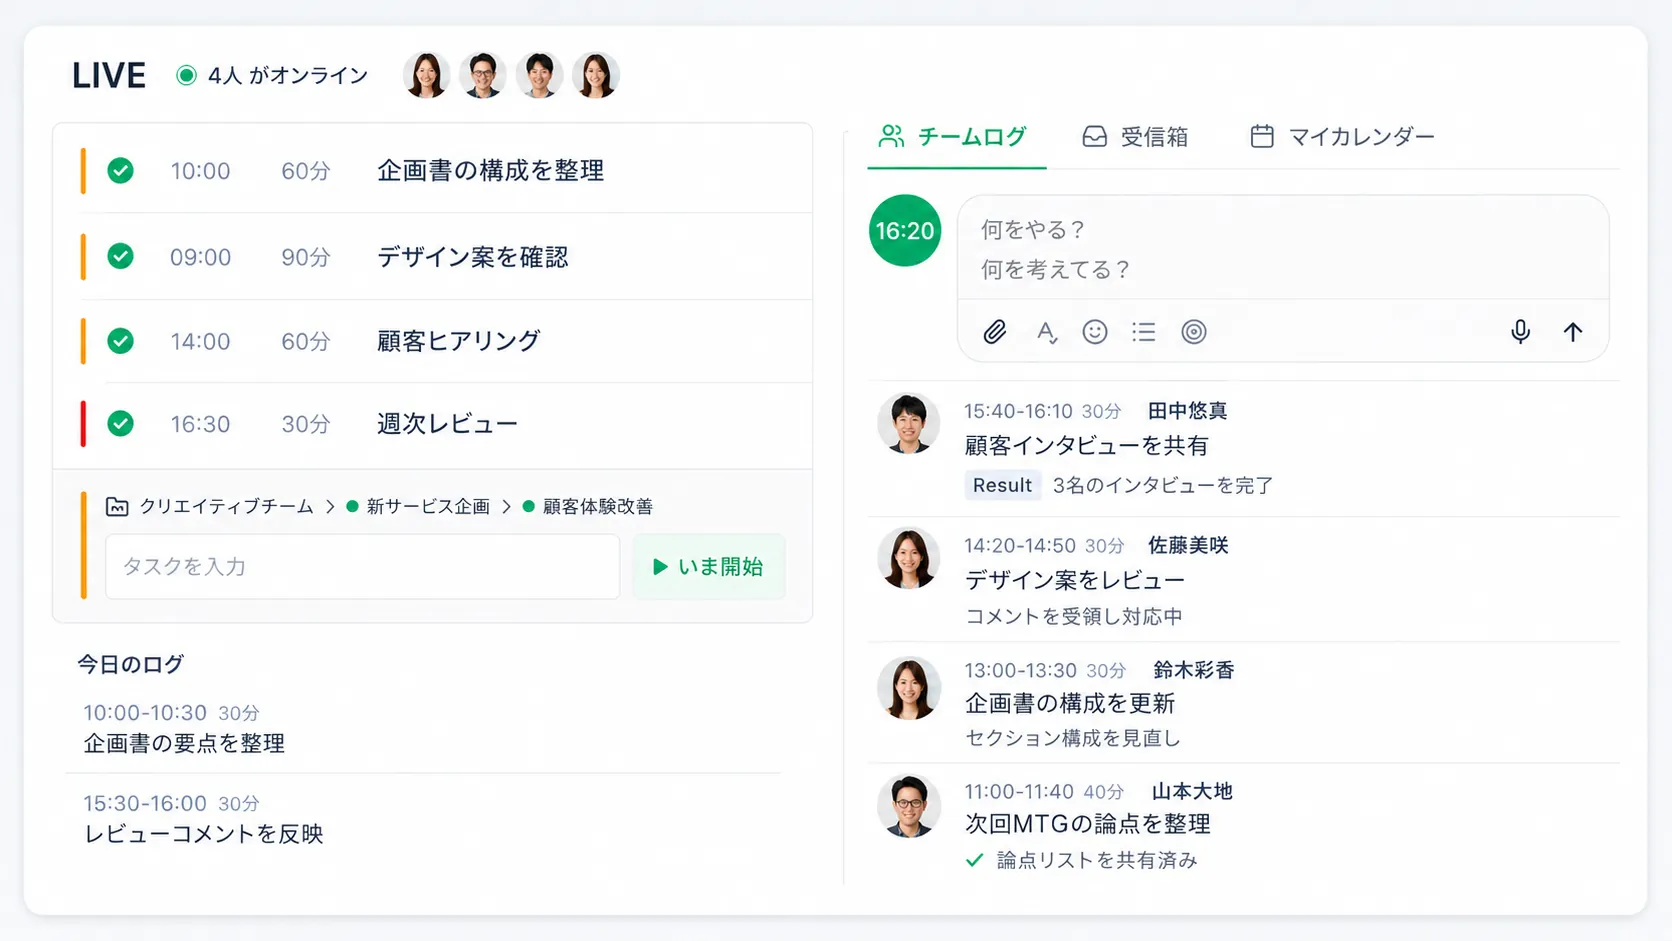Screen dimensions: 1672x941
Task: Switch to the 受信箱 tab
Action: 1135,137
